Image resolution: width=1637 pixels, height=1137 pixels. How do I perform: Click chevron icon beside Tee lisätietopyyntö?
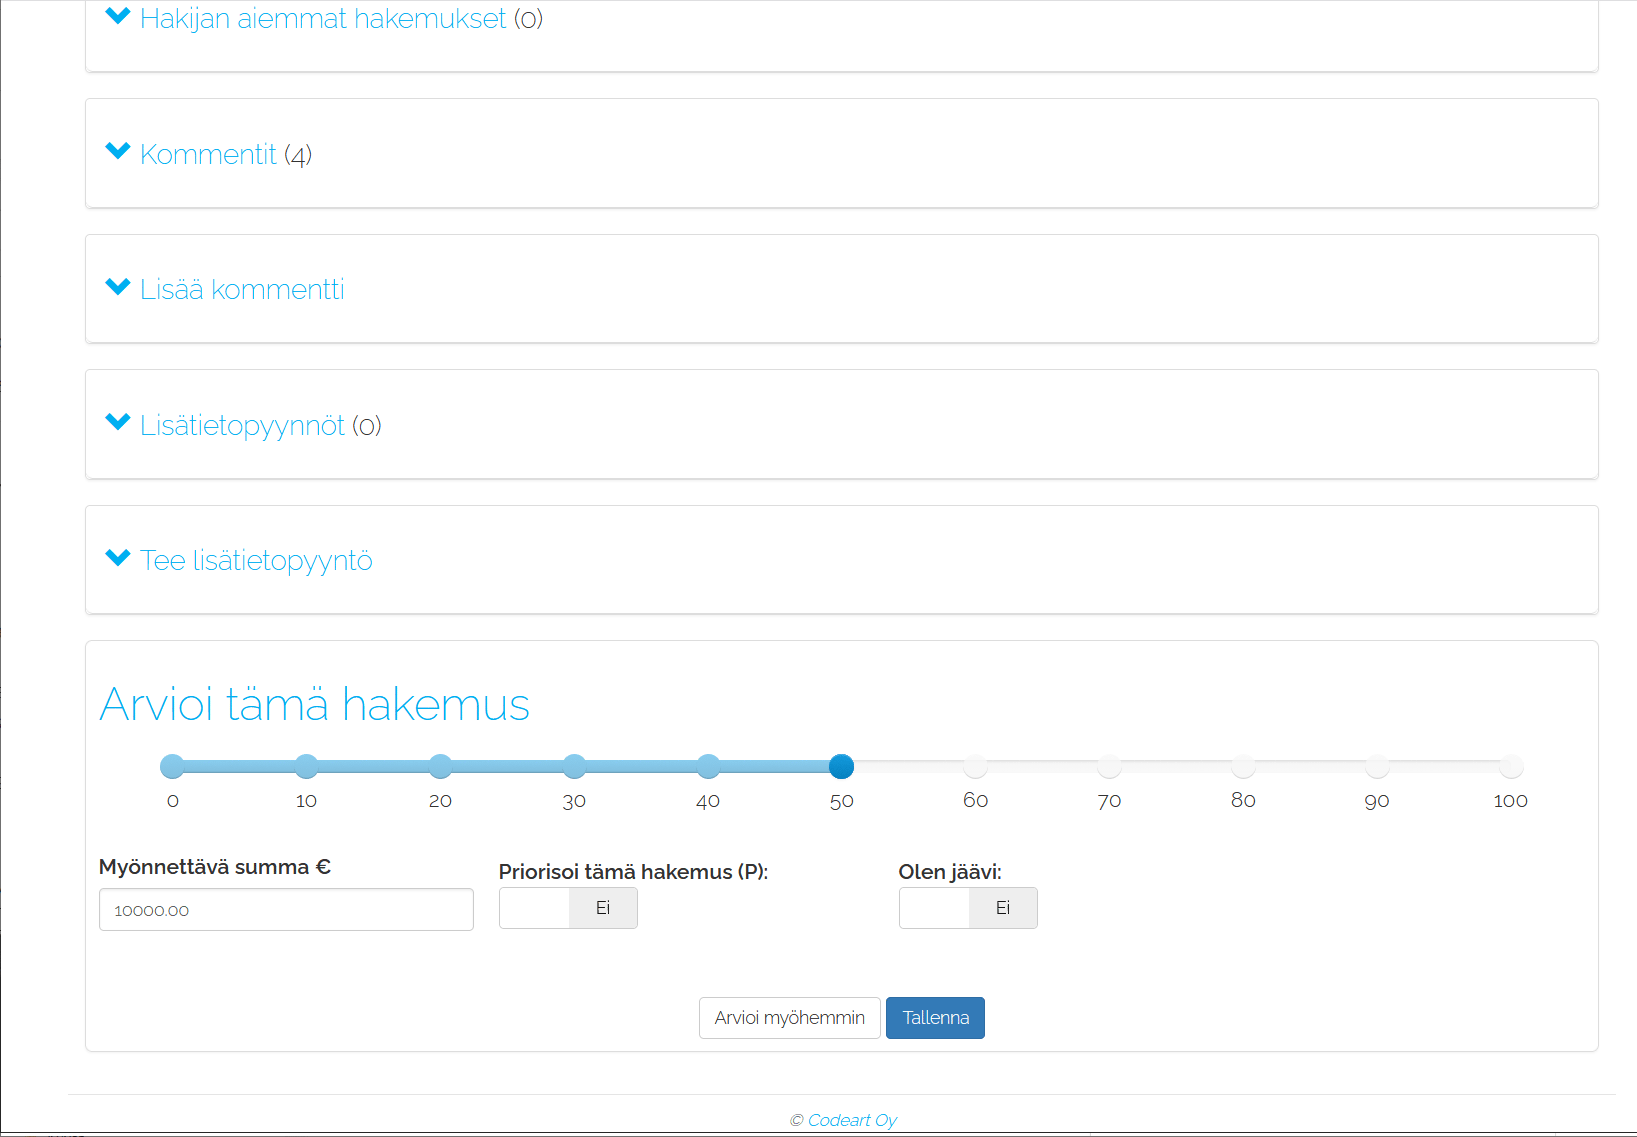[118, 558]
